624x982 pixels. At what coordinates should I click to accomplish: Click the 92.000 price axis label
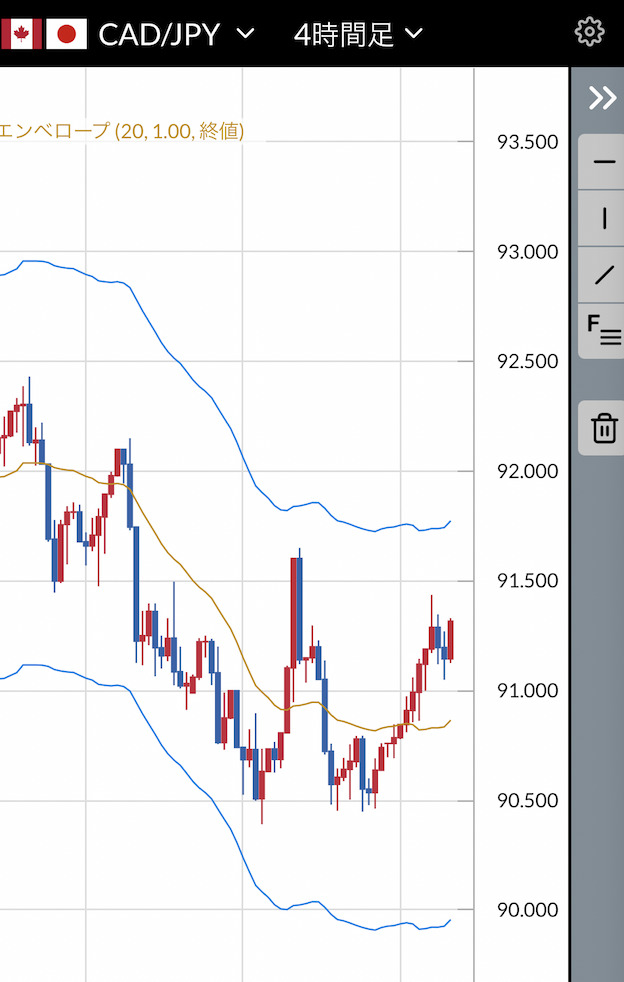pos(527,471)
